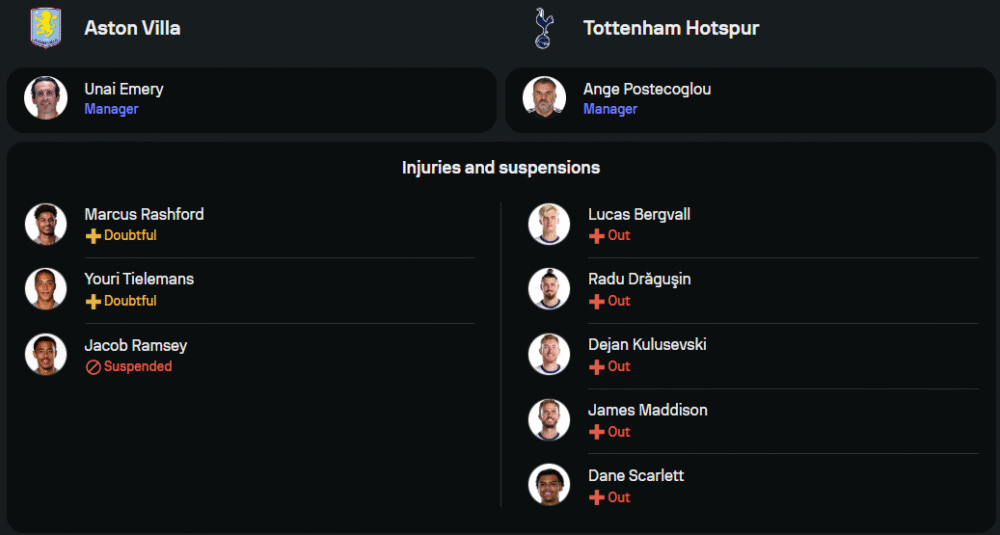Select the Unai Emery name link

[123, 89]
